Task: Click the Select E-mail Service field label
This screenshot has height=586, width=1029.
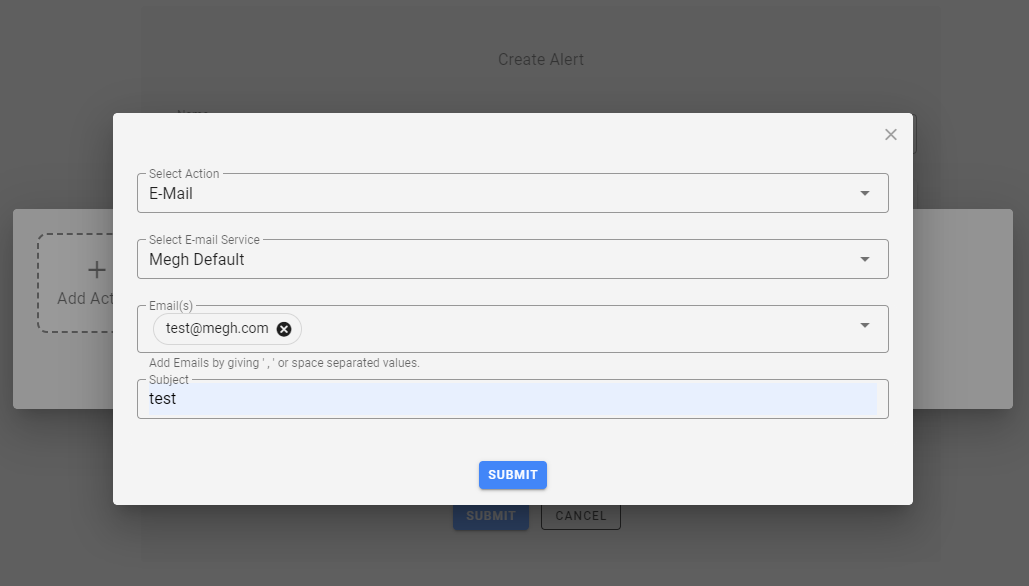Action: (x=204, y=240)
